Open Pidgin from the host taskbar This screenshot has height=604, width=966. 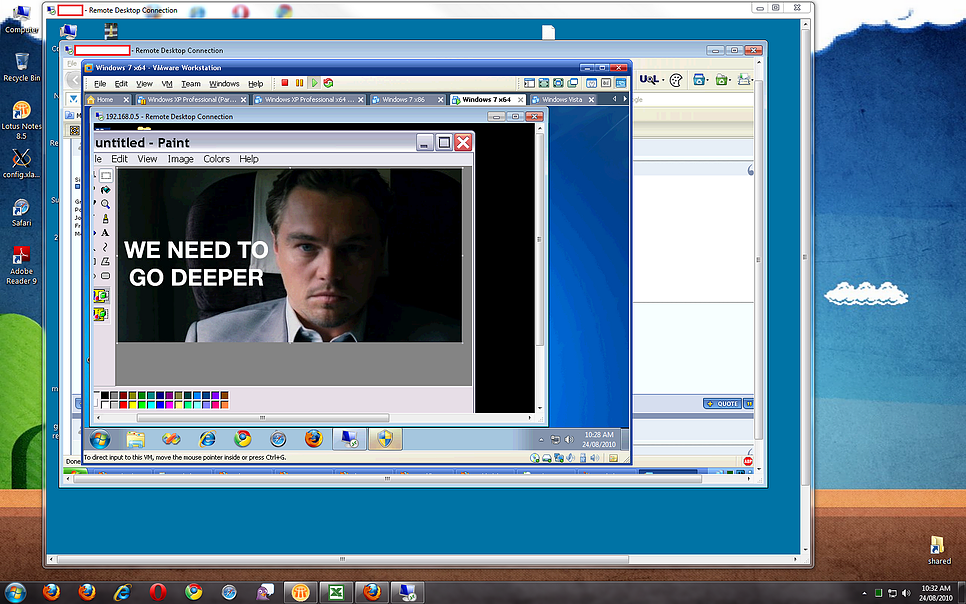(265, 592)
